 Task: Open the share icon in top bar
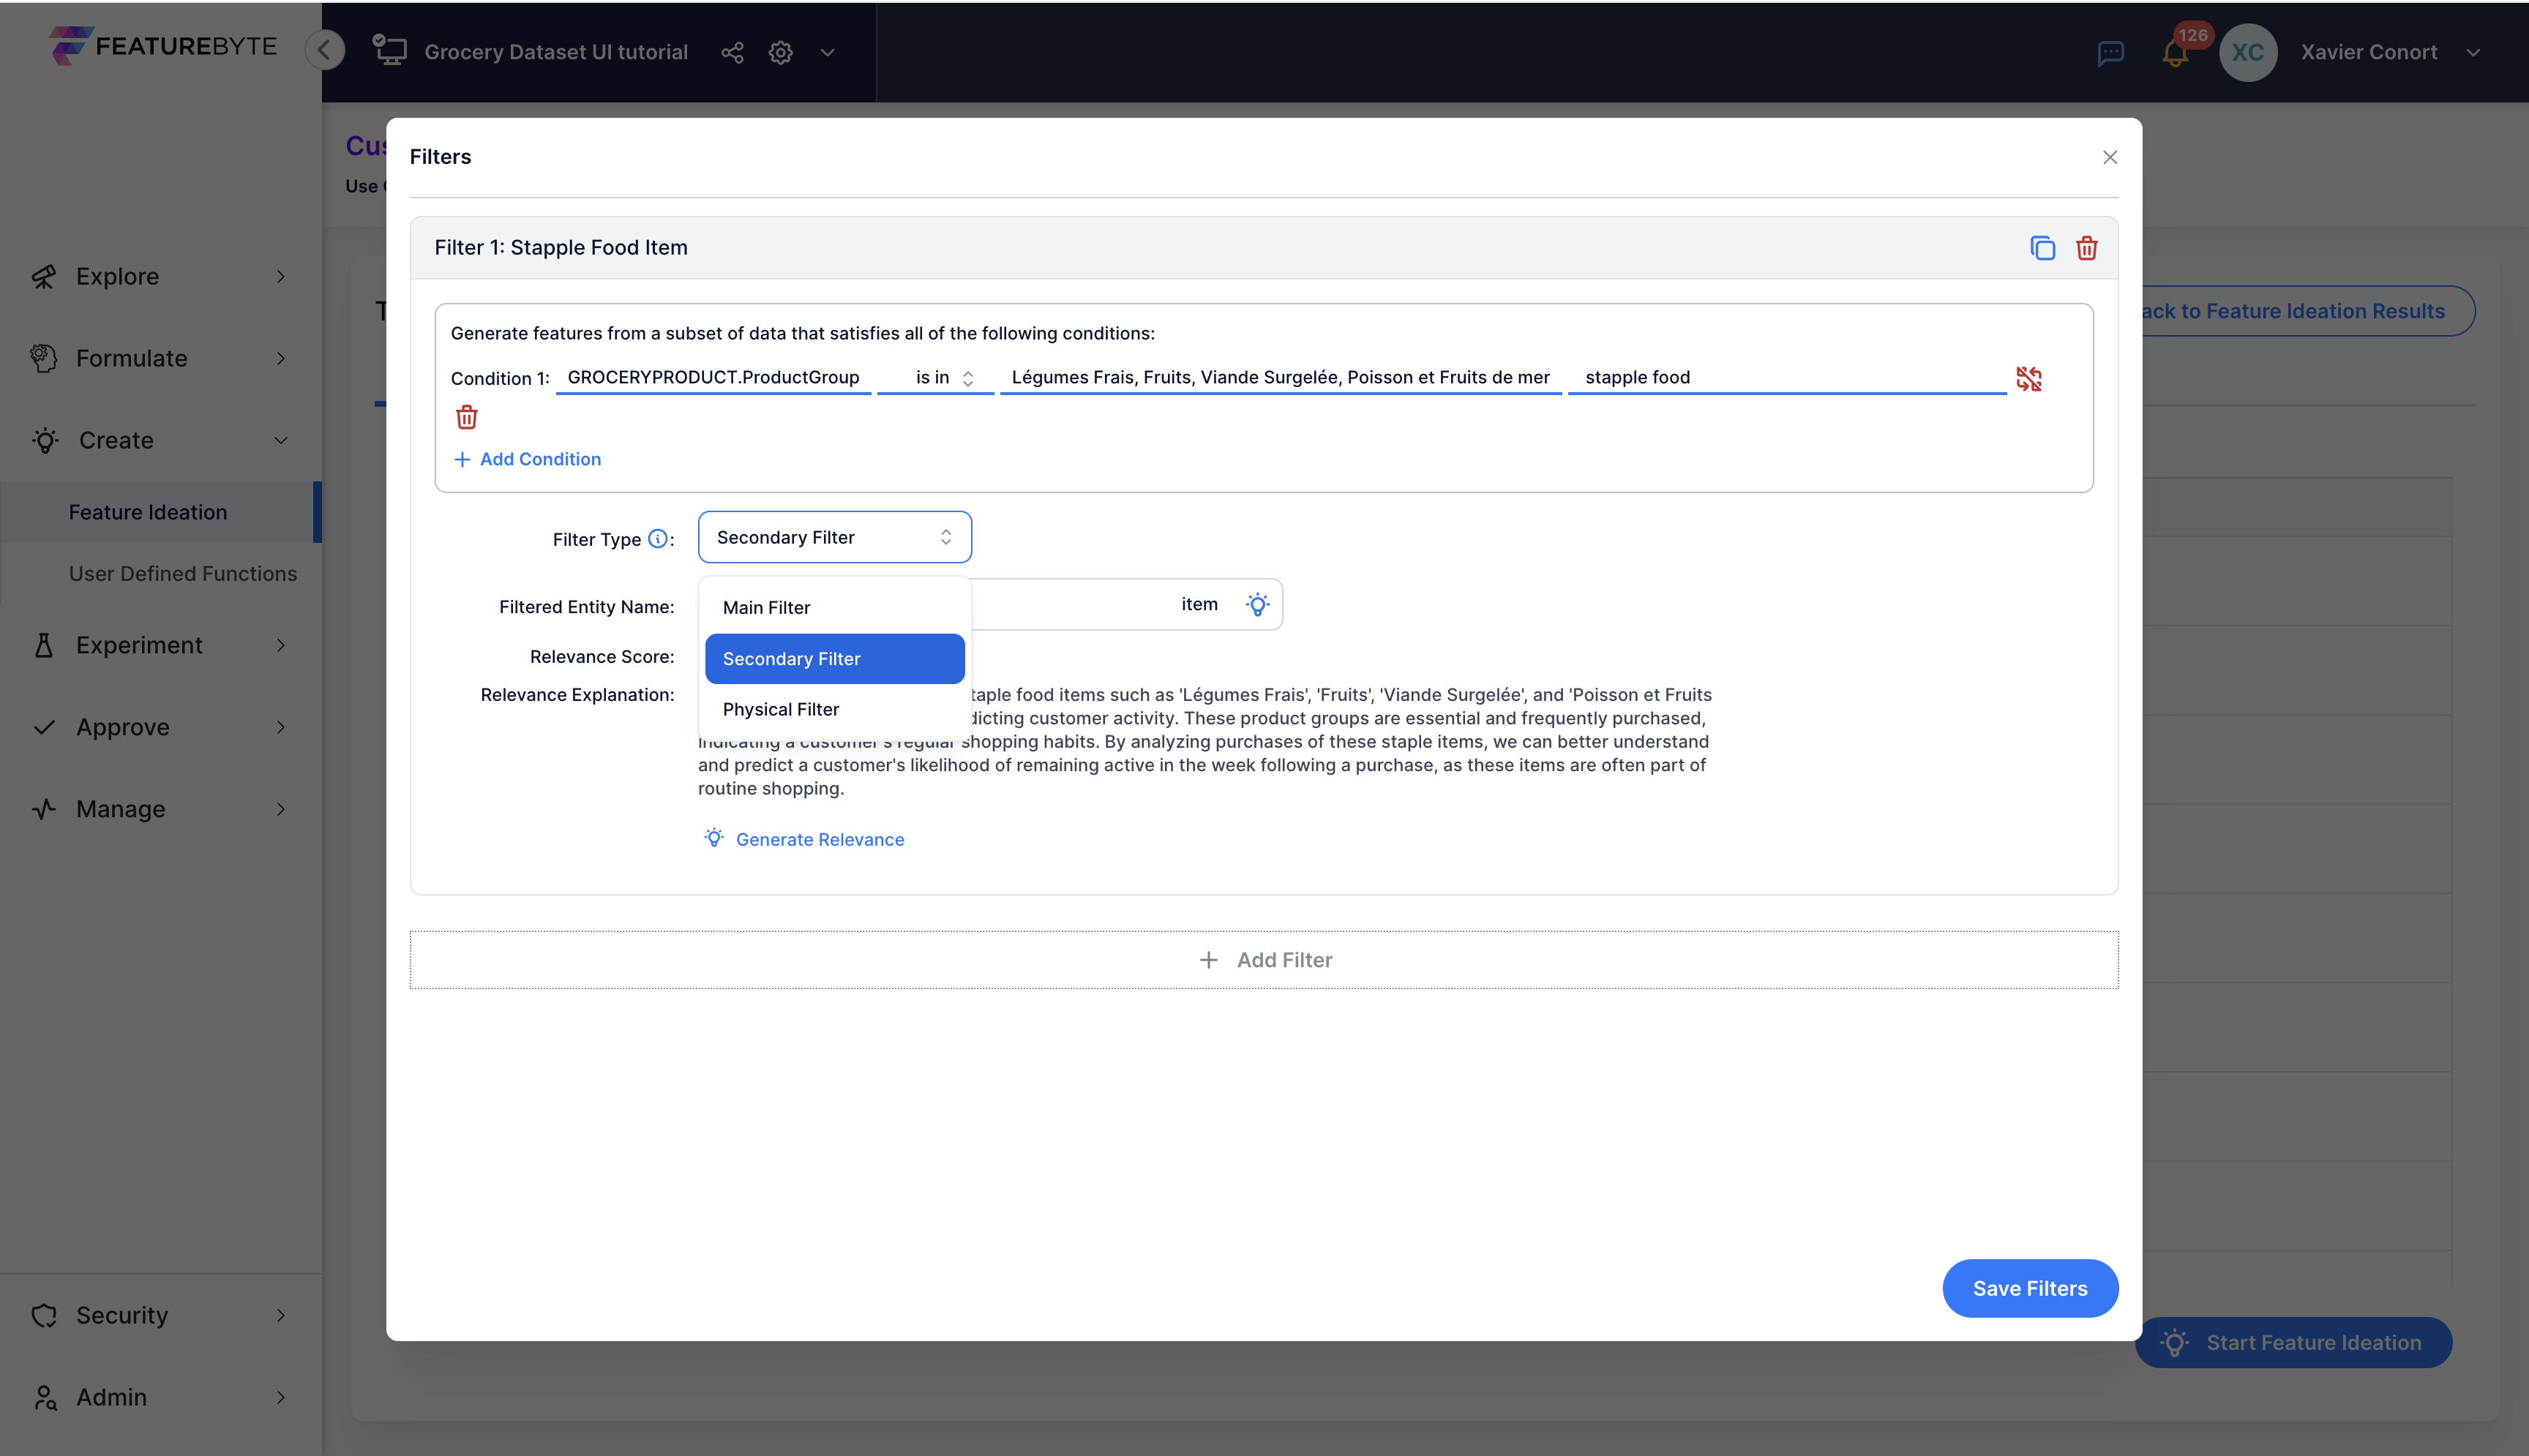pyautogui.click(x=732, y=52)
